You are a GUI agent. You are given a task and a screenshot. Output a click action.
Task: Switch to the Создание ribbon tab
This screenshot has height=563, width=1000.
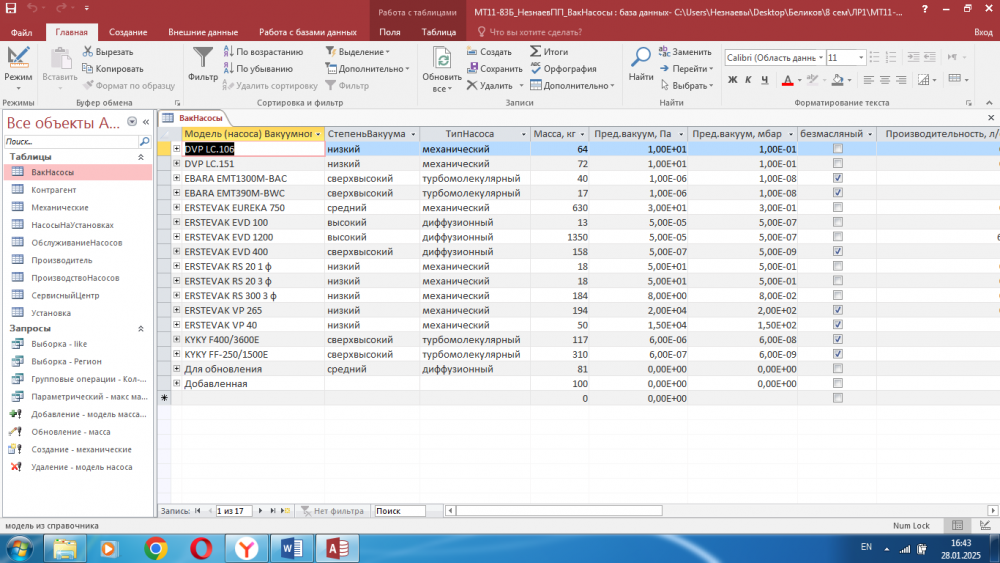pyautogui.click(x=128, y=32)
